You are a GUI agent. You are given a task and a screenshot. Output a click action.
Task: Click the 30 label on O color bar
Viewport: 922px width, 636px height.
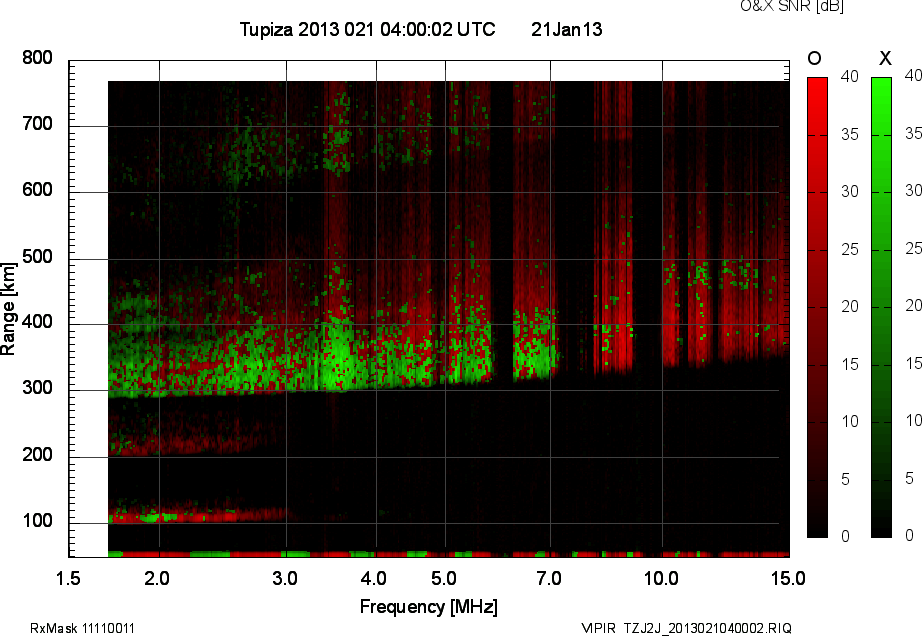coord(849,192)
